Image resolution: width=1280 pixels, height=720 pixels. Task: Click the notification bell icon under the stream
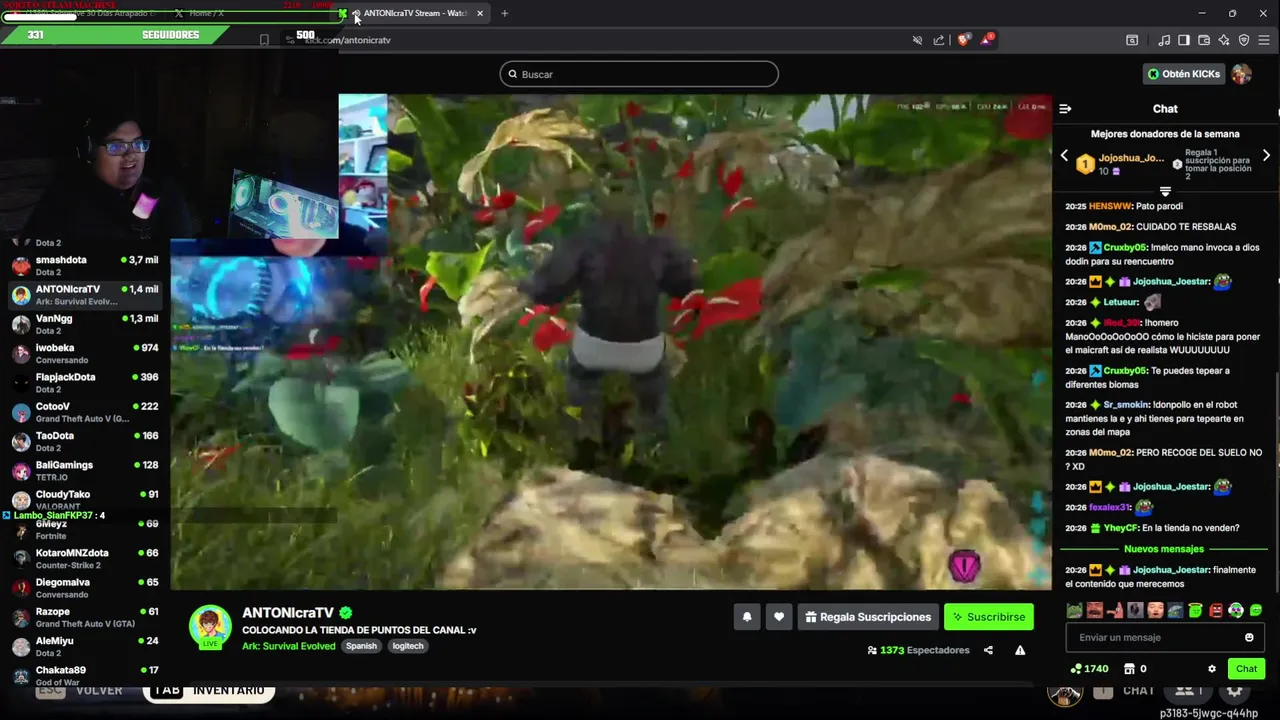[x=747, y=617]
